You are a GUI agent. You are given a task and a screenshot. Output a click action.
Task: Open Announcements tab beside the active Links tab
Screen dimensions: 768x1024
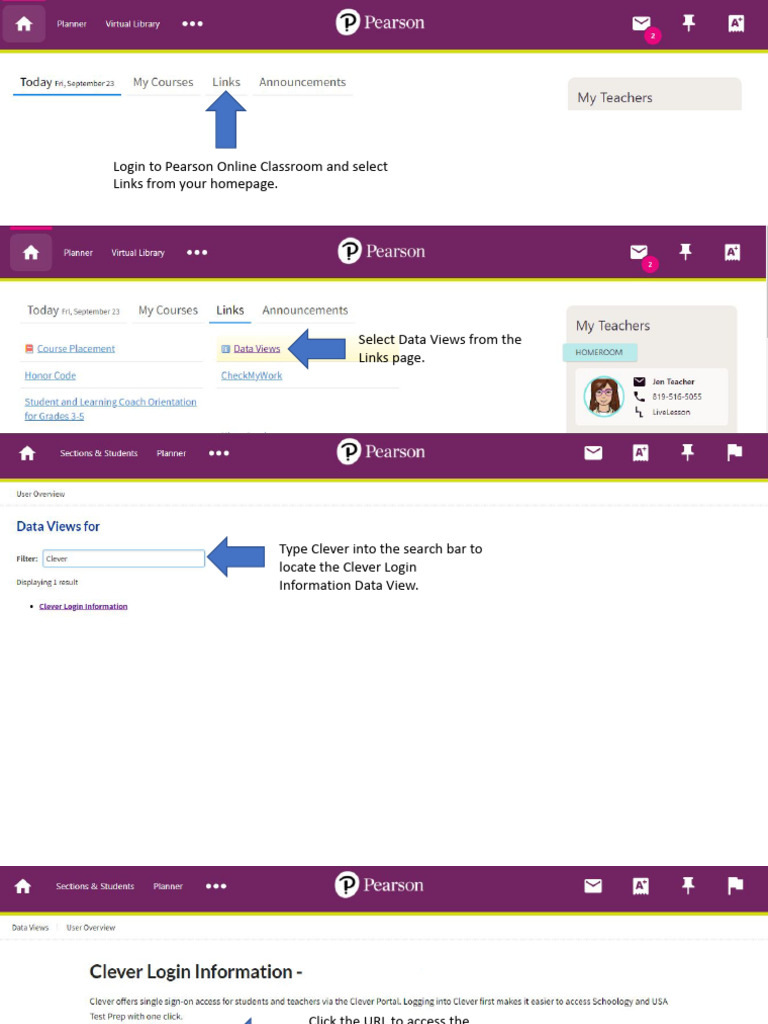point(305,310)
